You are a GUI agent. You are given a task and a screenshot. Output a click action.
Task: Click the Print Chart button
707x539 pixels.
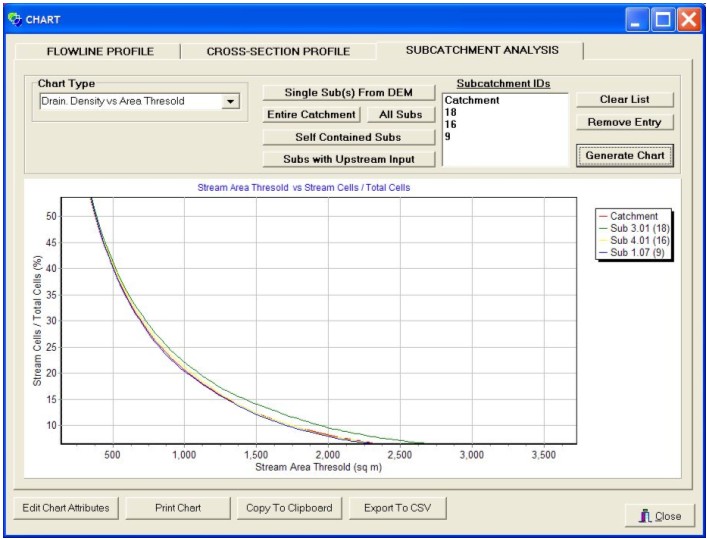pos(178,508)
